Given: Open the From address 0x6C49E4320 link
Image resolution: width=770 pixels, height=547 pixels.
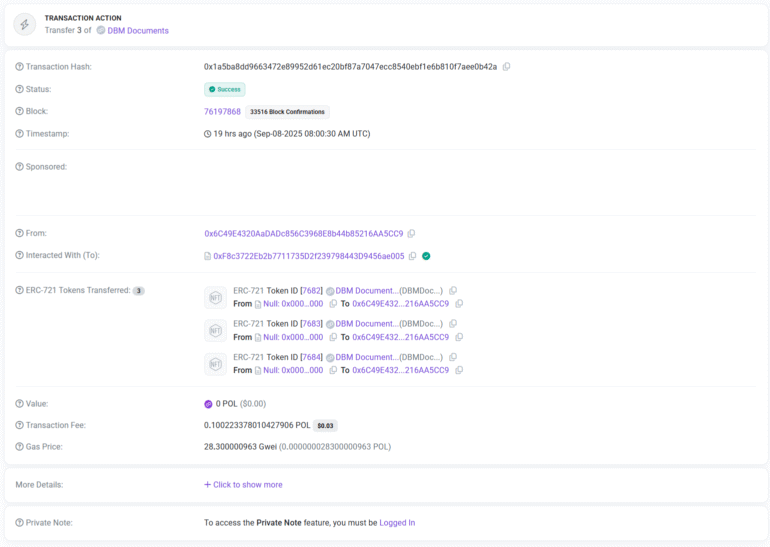Looking at the screenshot, I should pyautogui.click(x=303, y=234).
